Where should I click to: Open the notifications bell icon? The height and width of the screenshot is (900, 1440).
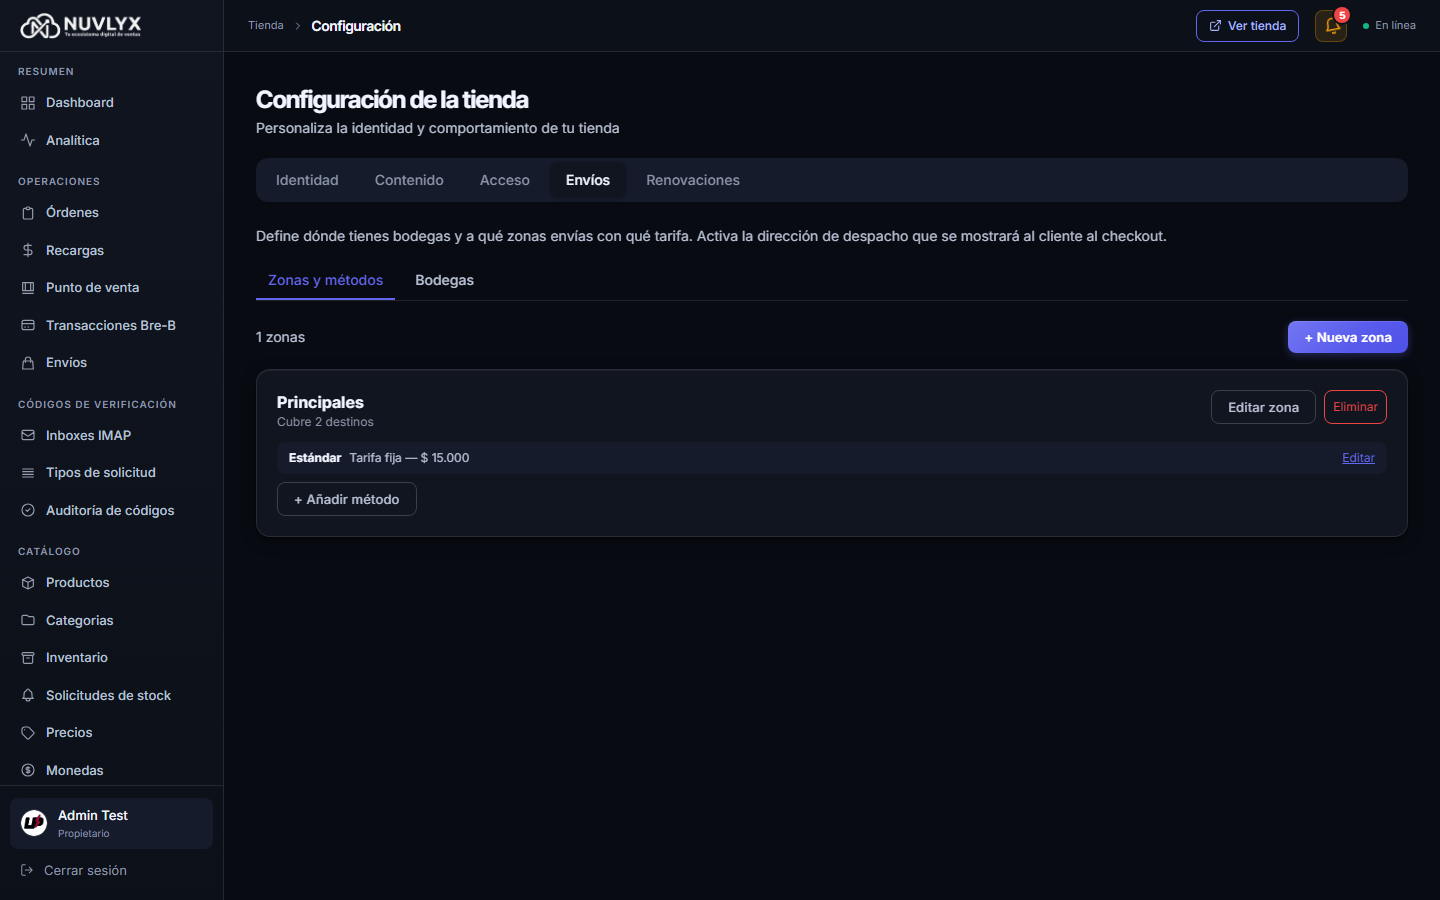1331,26
